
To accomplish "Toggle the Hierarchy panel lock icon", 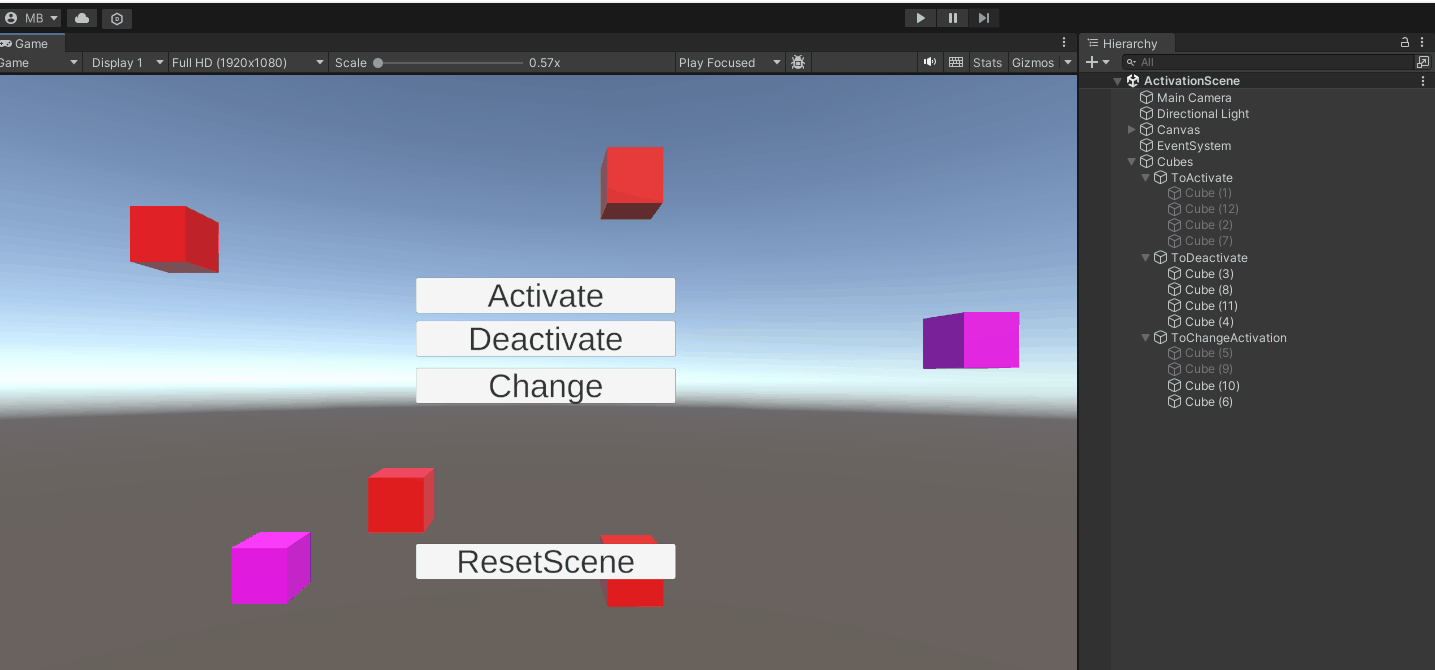I will coord(1405,43).
